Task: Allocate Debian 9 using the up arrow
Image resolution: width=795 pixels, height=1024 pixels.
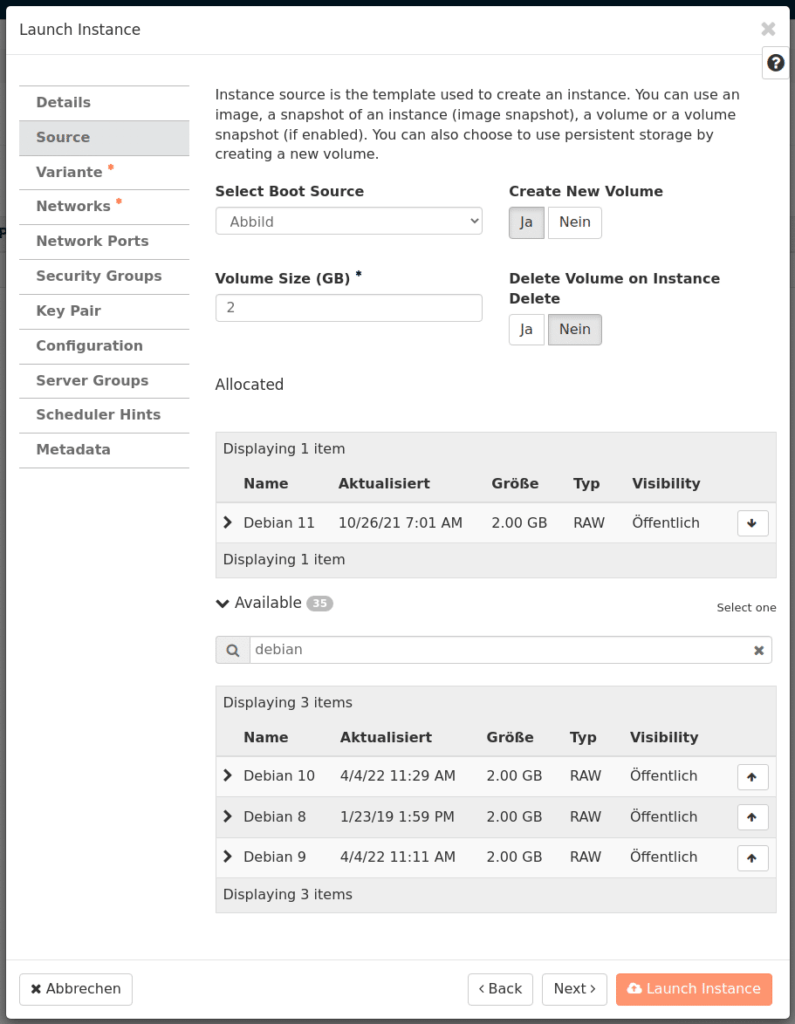Action: [752, 858]
